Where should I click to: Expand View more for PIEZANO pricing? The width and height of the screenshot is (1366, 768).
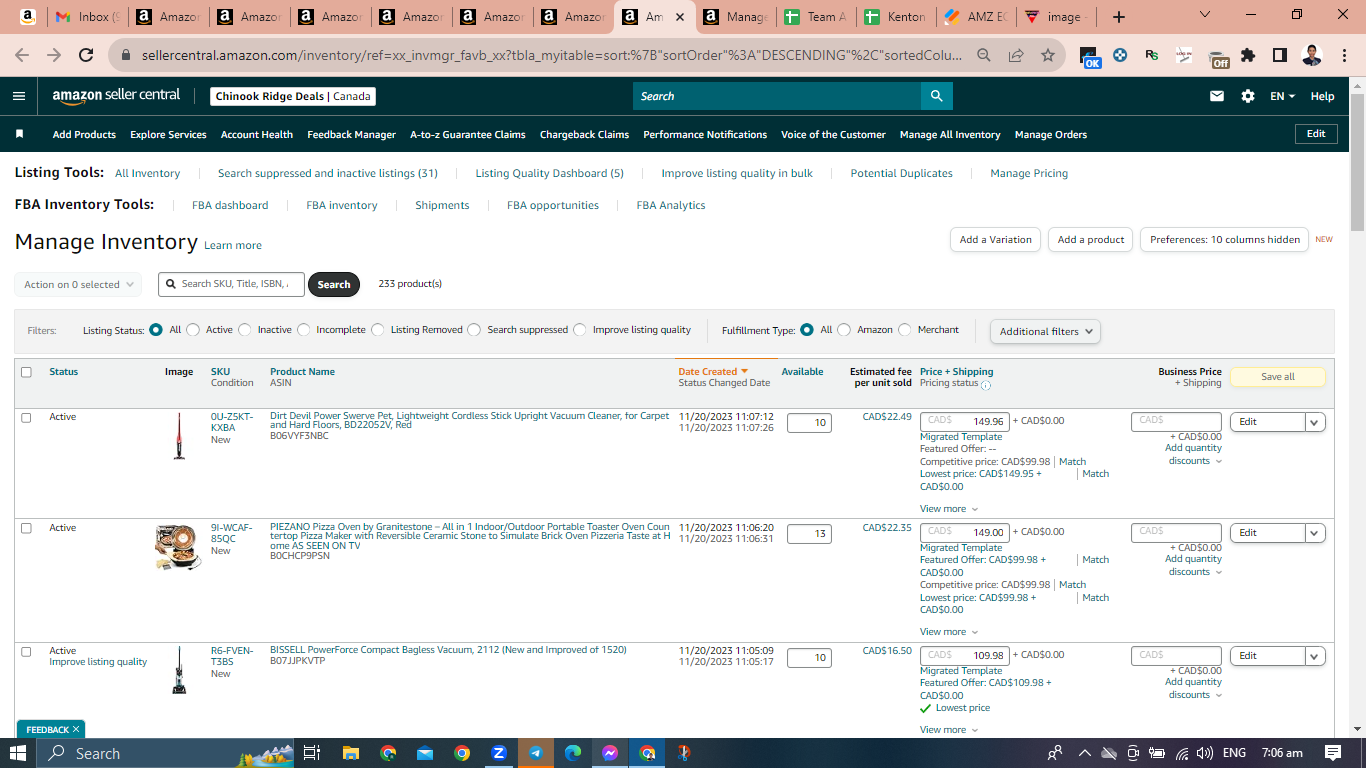[x=949, y=632]
